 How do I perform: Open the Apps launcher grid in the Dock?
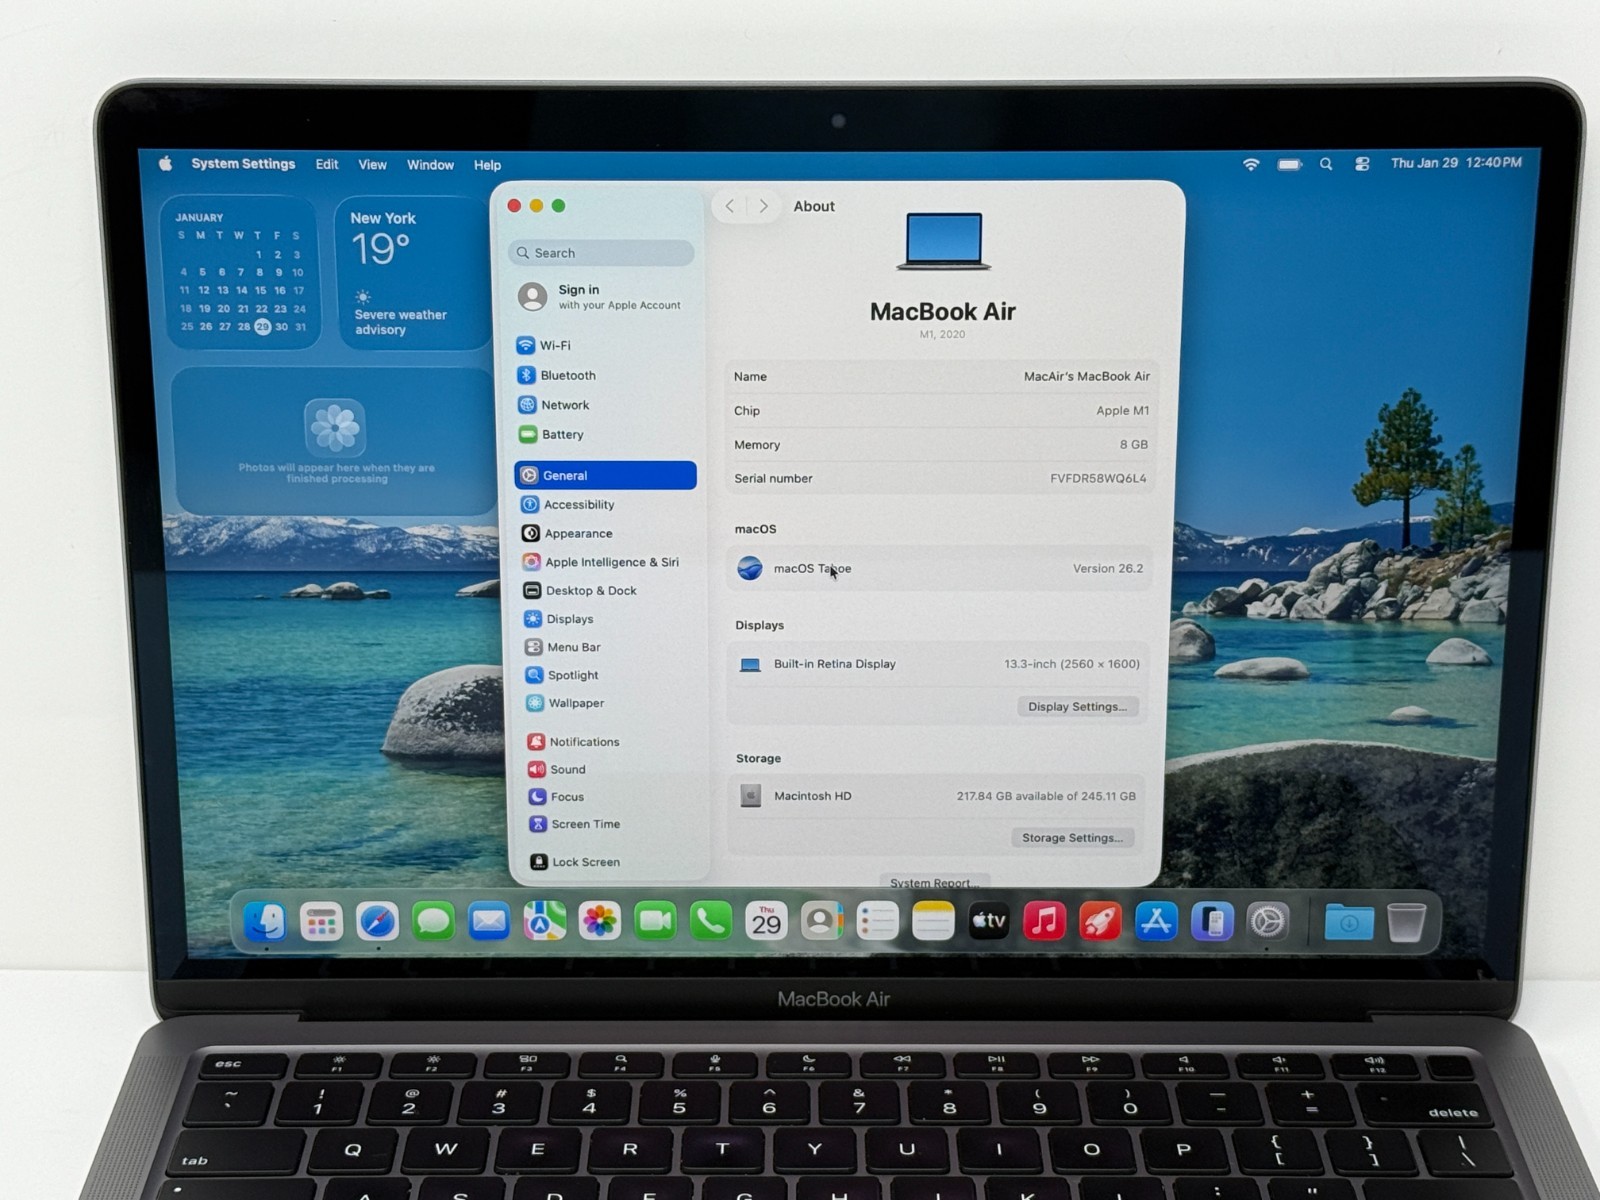321,922
